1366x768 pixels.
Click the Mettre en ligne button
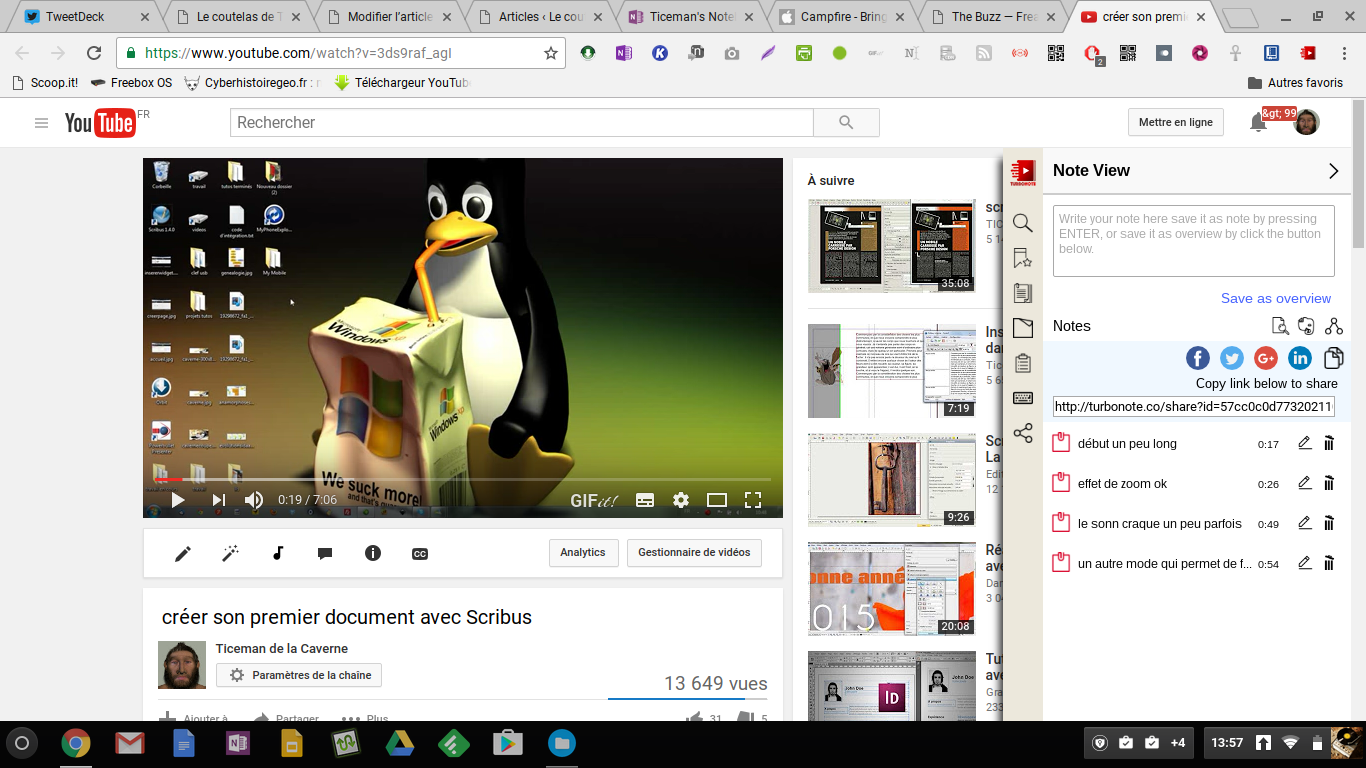(x=1175, y=122)
